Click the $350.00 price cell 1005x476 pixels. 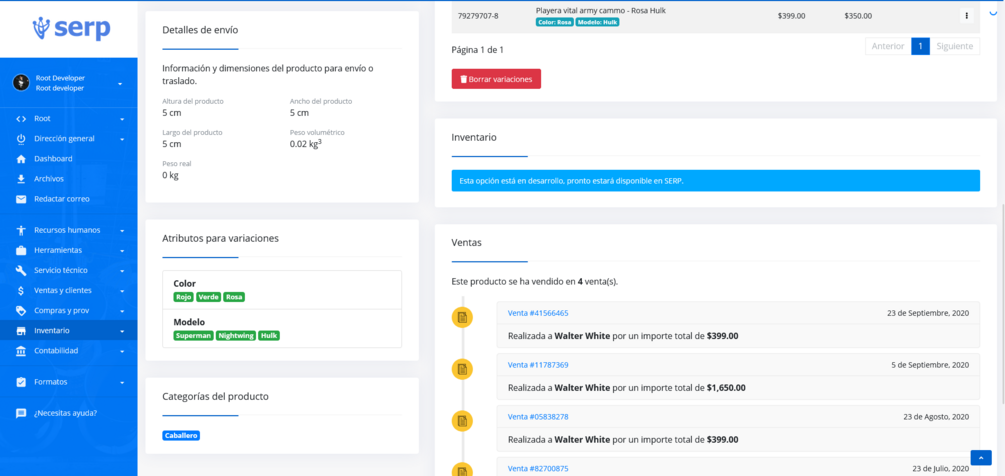pyautogui.click(x=858, y=16)
